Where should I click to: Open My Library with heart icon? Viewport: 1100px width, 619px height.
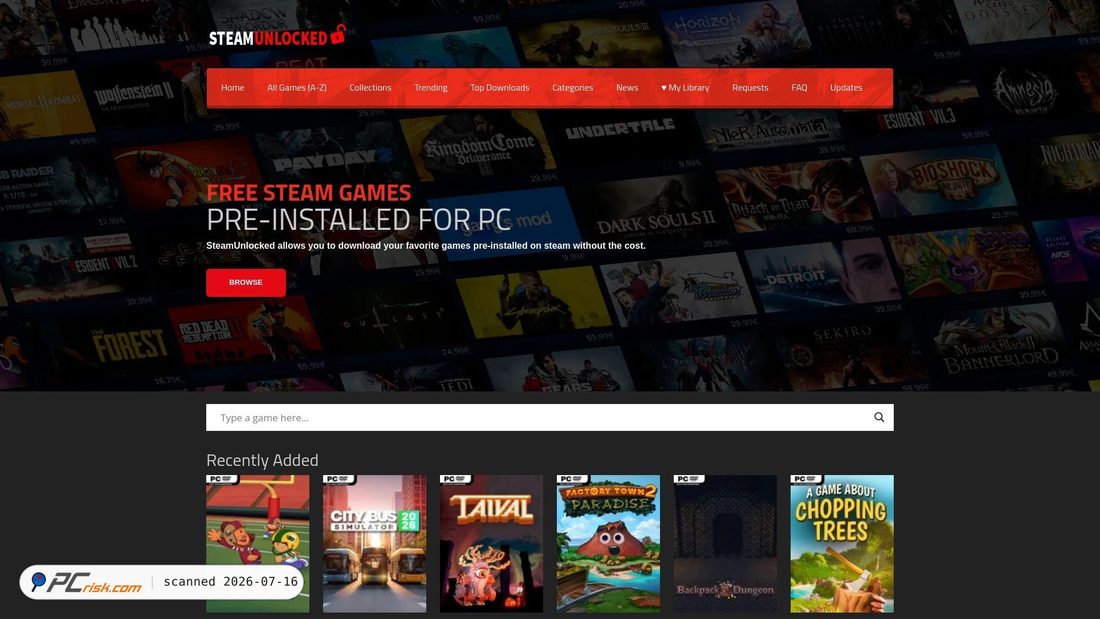(685, 88)
